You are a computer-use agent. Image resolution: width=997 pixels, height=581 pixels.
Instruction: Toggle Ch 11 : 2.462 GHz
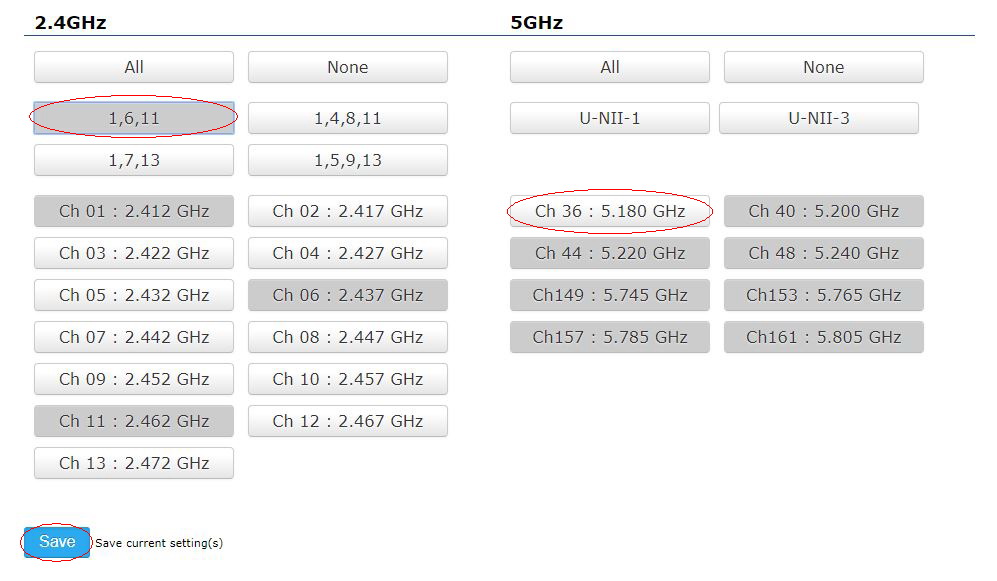134,421
